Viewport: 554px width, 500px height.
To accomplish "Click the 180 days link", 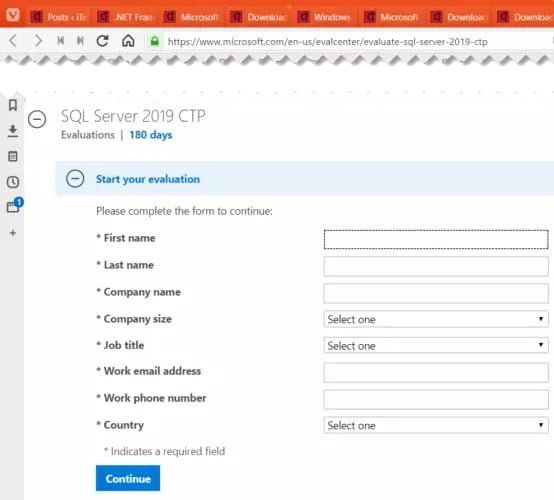I will [151, 135].
